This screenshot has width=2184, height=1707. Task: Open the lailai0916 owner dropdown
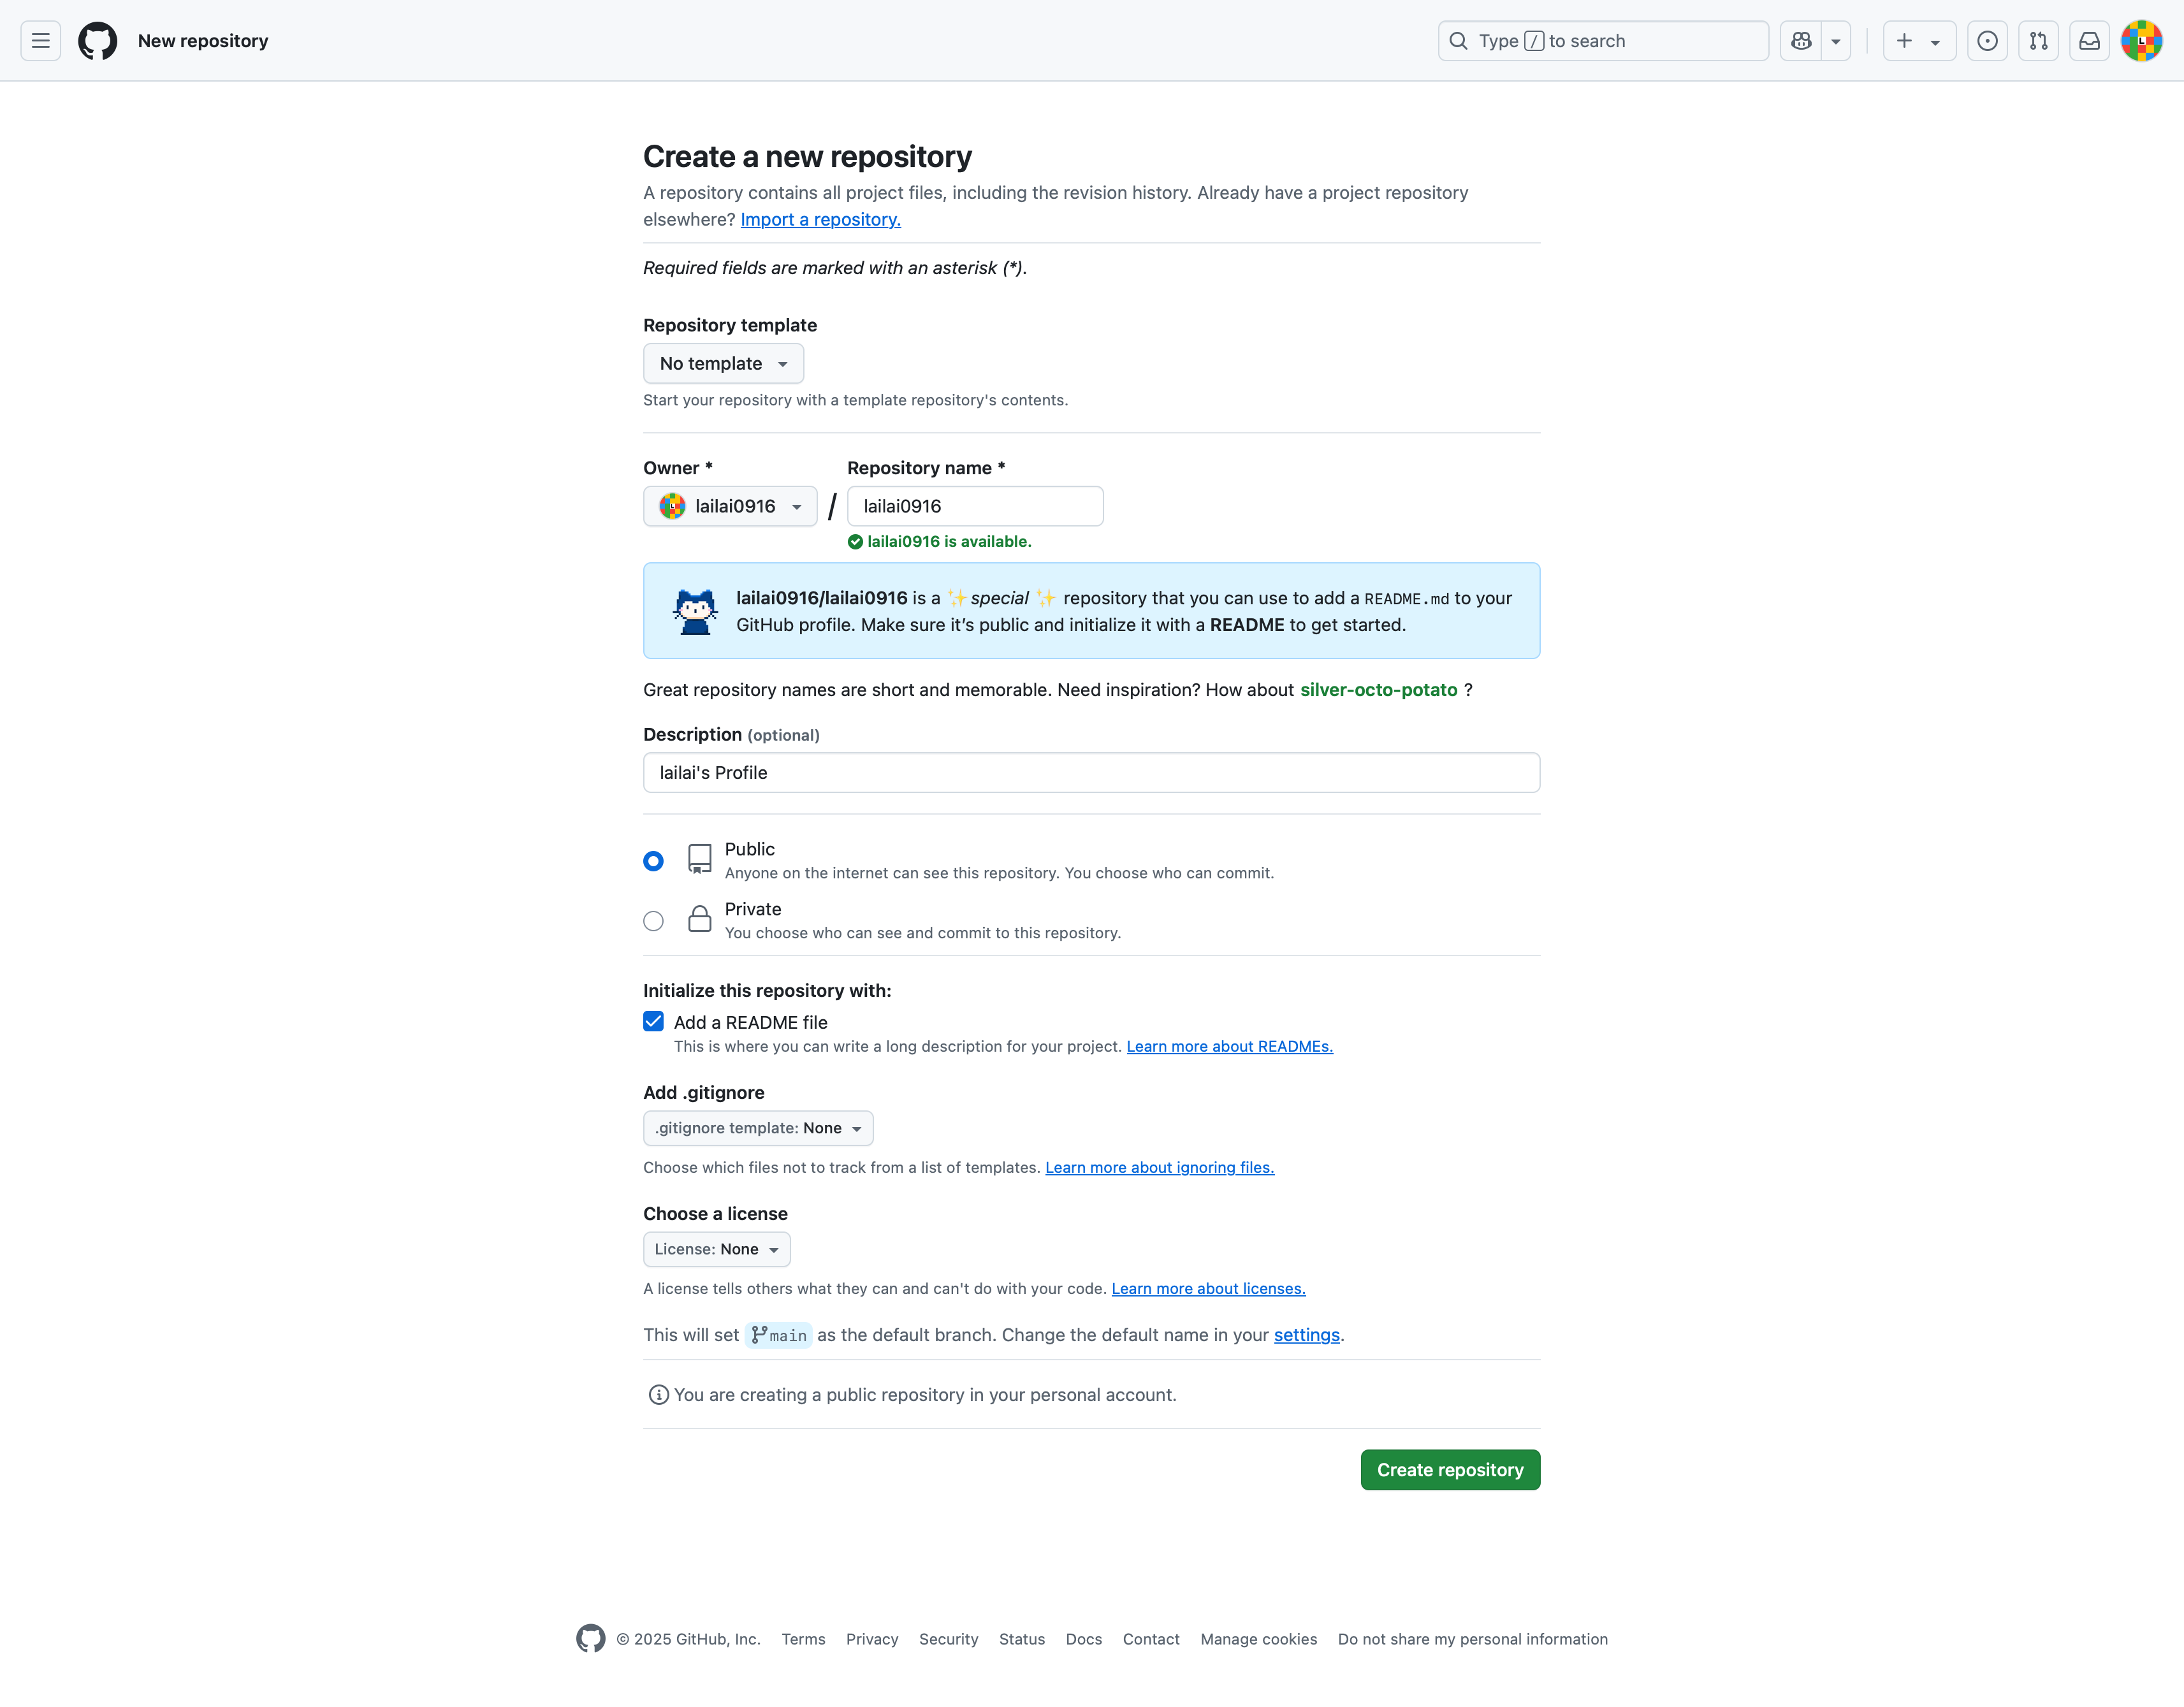point(730,506)
